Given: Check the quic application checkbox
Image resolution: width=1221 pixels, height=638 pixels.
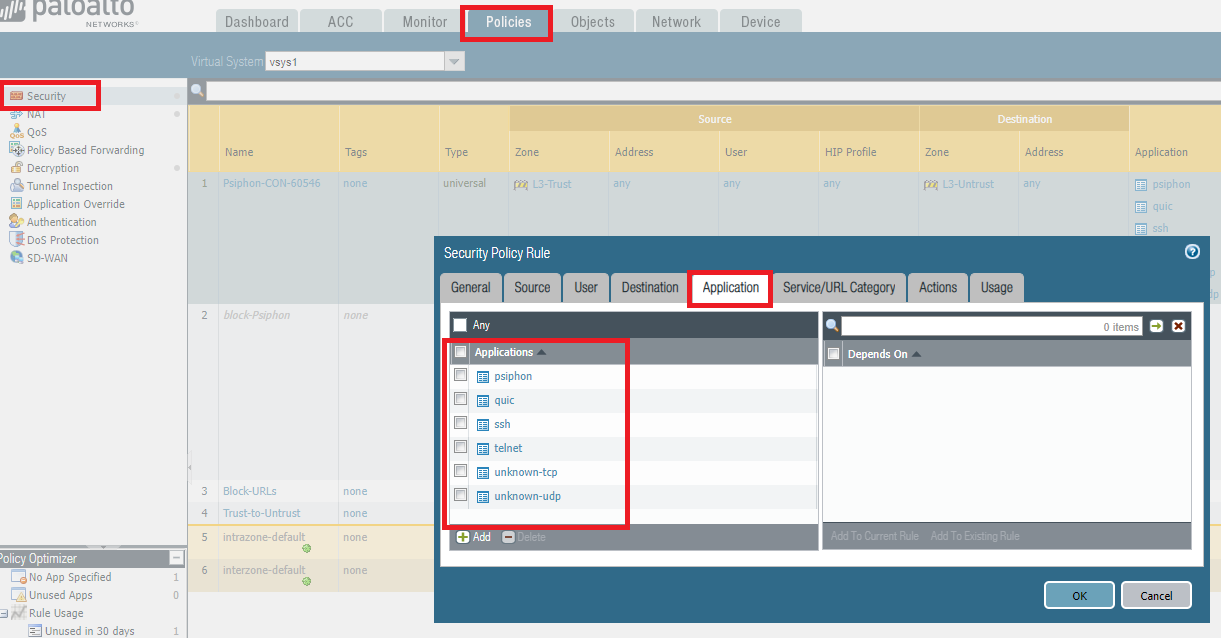Looking at the screenshot, I should tap(460, 399).
